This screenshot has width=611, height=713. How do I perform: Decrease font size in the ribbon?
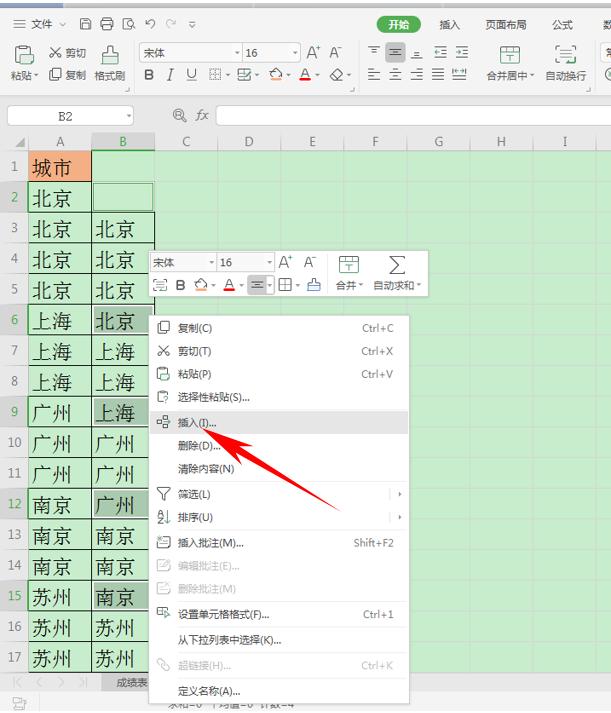pos(335,53)
